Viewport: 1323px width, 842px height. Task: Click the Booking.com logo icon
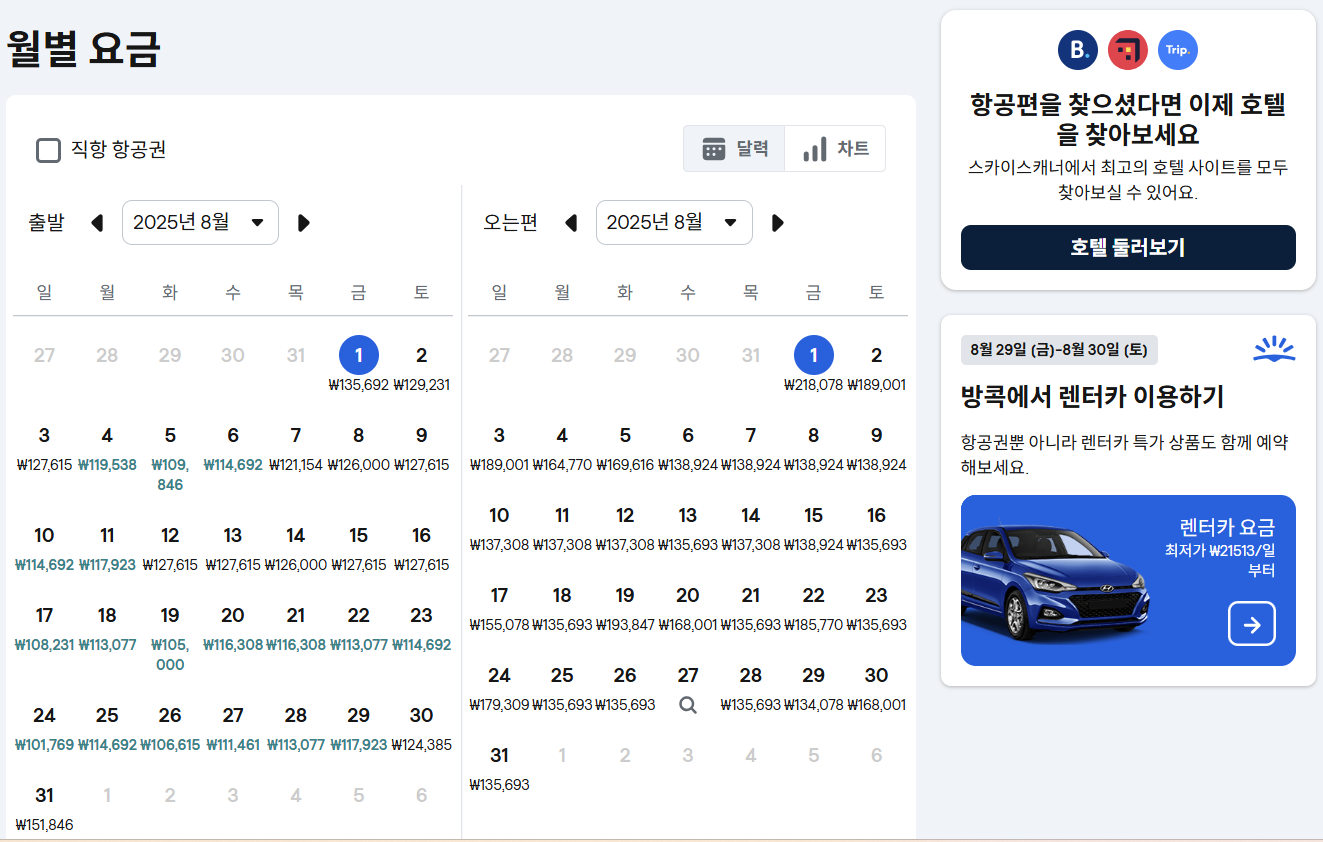tap(1078, 50)
